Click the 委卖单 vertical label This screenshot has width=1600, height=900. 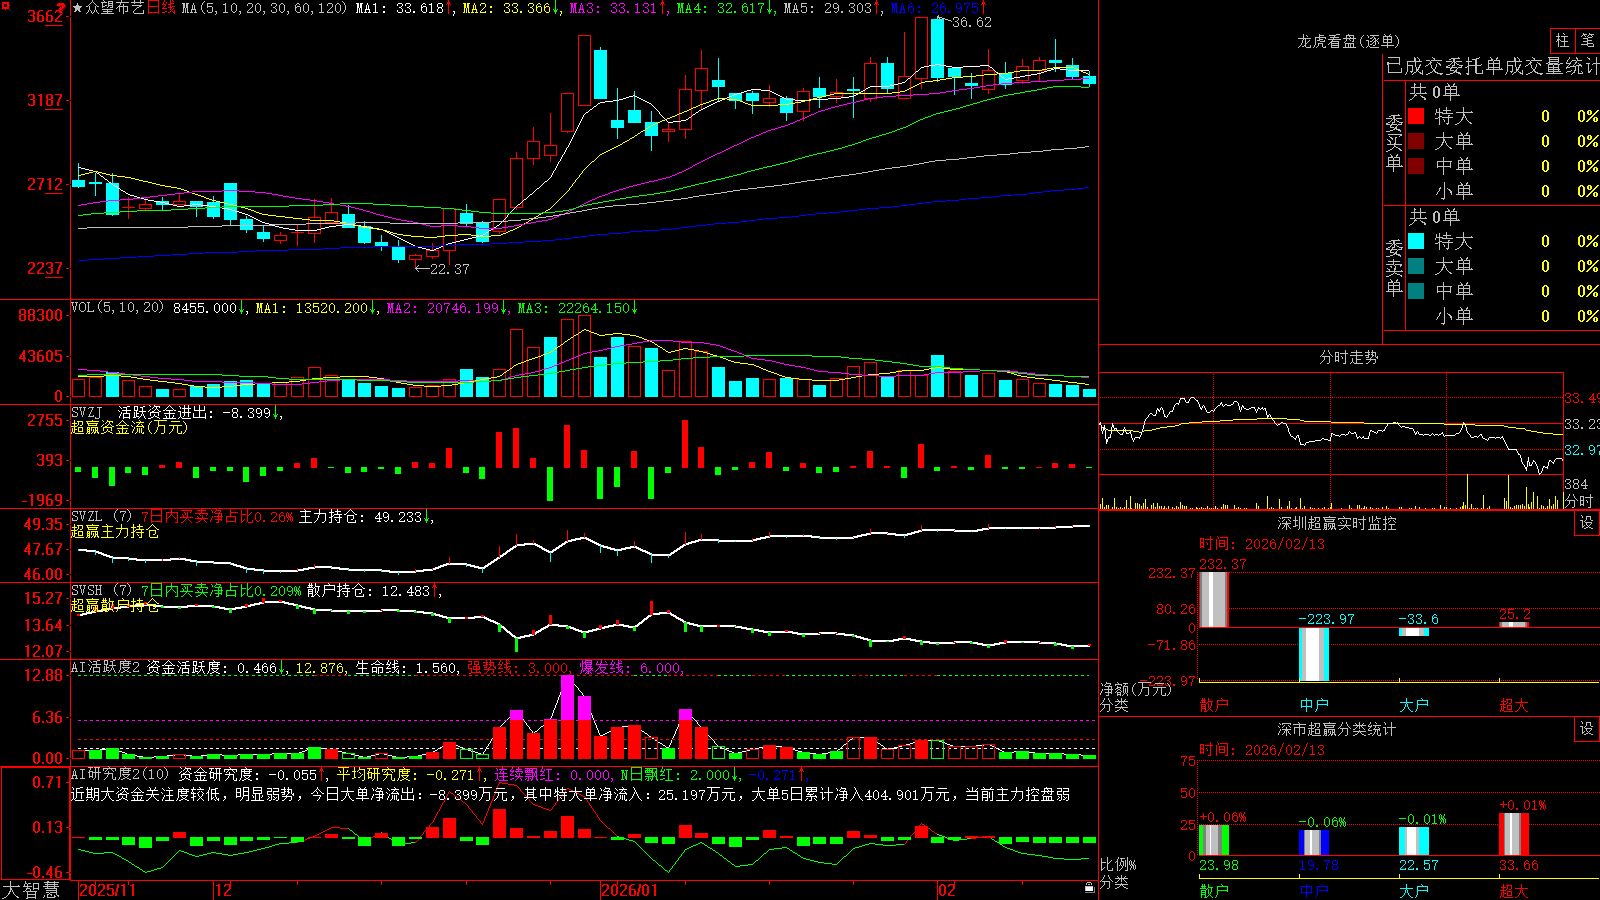(1394, 267)
